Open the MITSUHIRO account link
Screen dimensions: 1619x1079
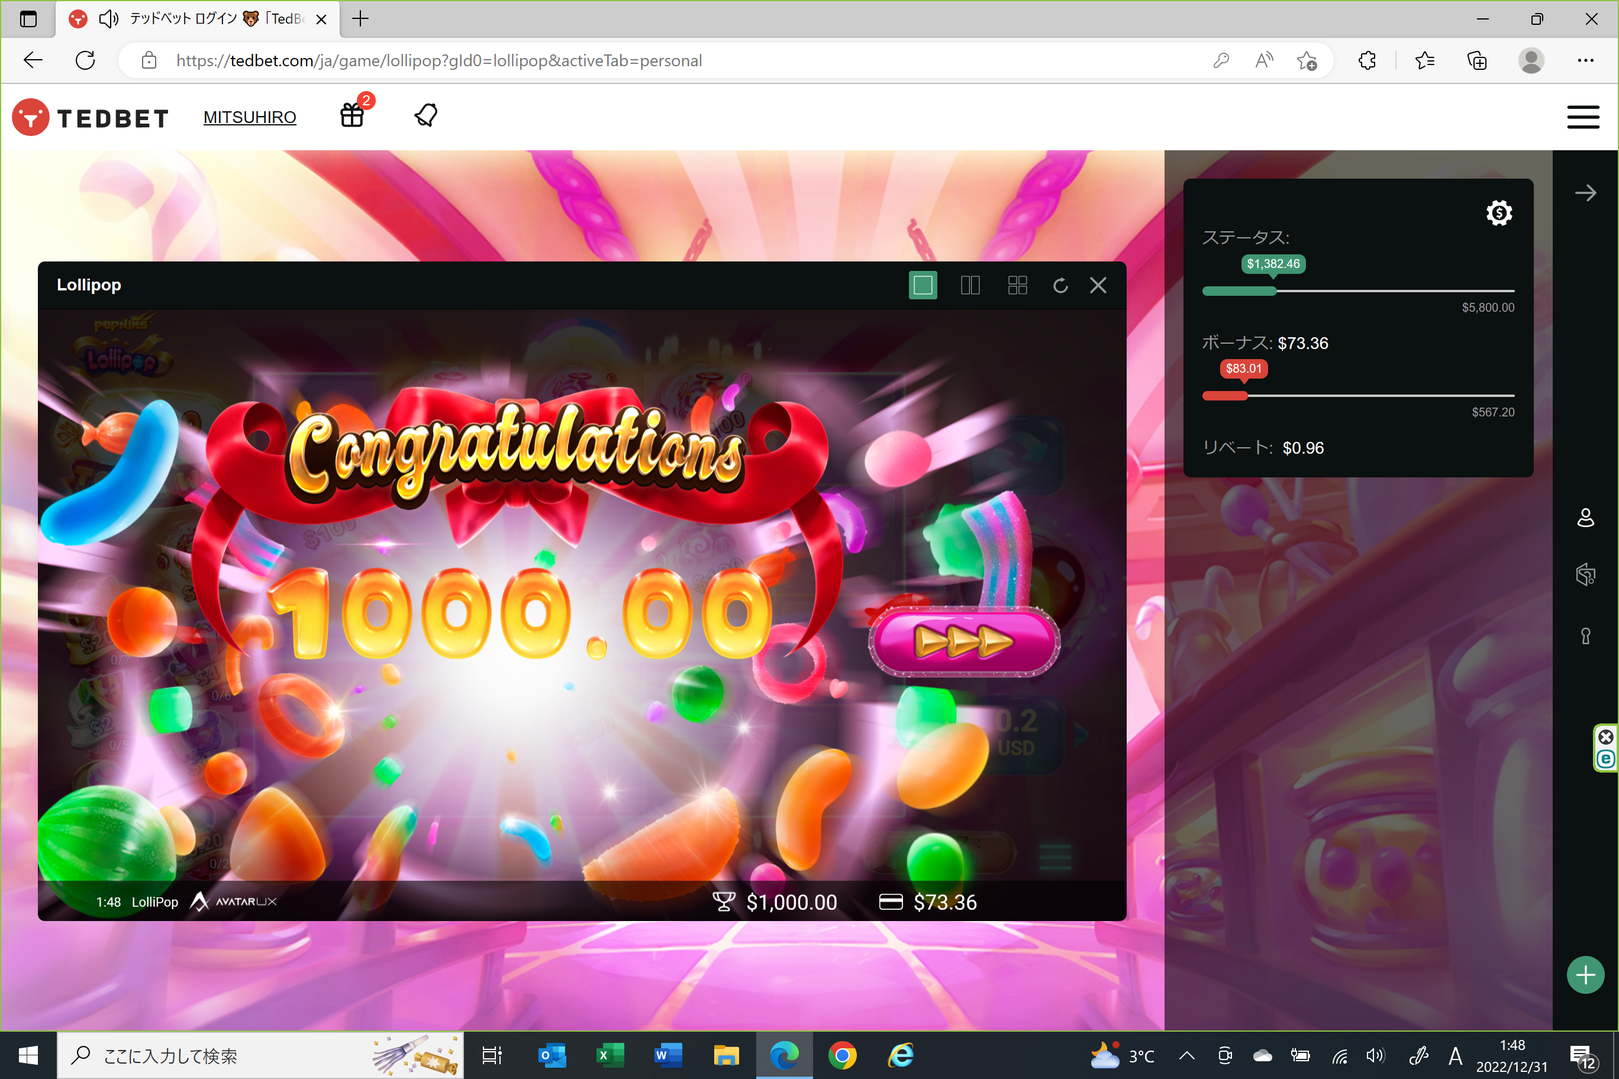[250, 117]
